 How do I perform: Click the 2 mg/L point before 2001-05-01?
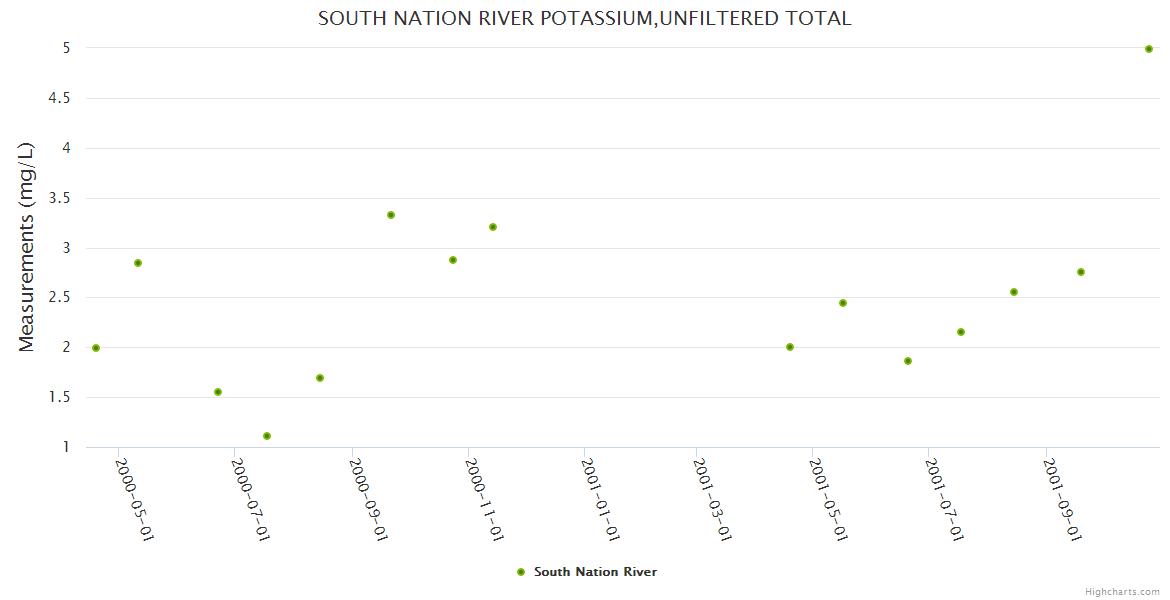(x=790, y=347)
